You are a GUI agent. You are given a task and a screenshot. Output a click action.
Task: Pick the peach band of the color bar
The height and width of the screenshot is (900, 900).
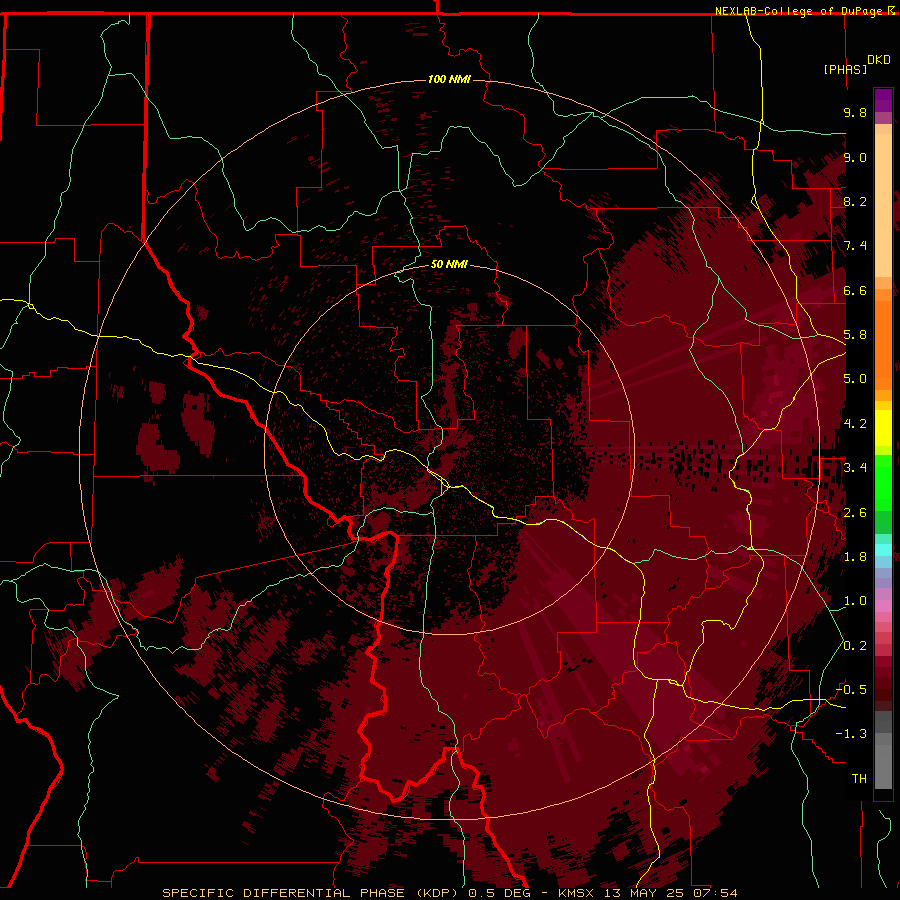pos(883,205)
